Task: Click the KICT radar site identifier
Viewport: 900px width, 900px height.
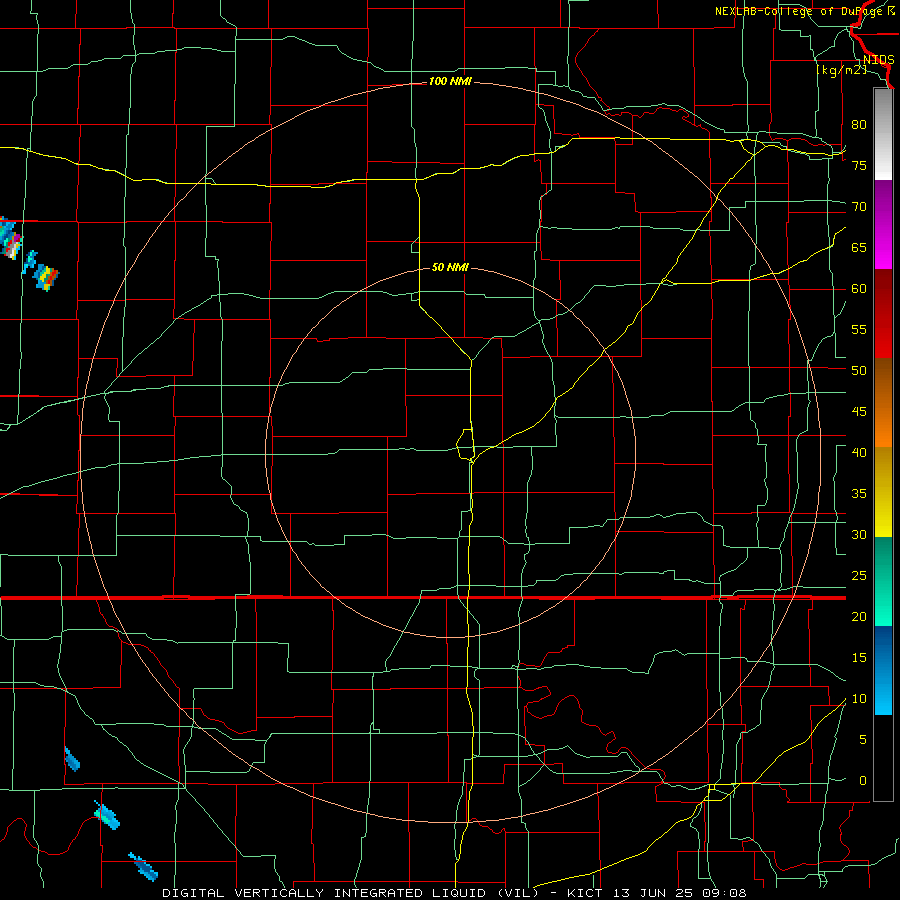Action: [587, 893]
